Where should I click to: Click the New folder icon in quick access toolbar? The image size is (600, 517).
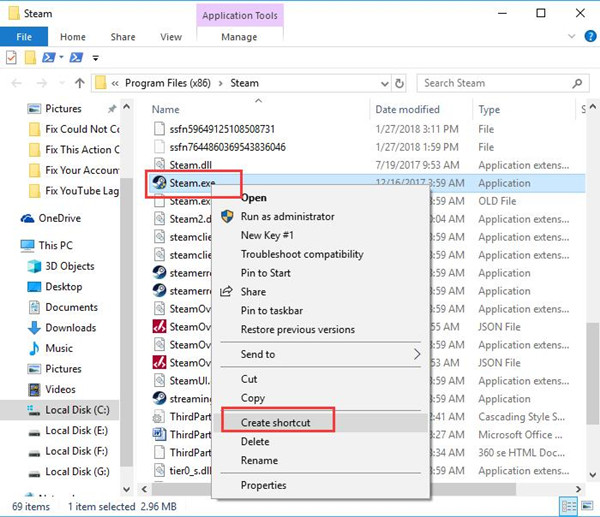(x=30, y=58)
